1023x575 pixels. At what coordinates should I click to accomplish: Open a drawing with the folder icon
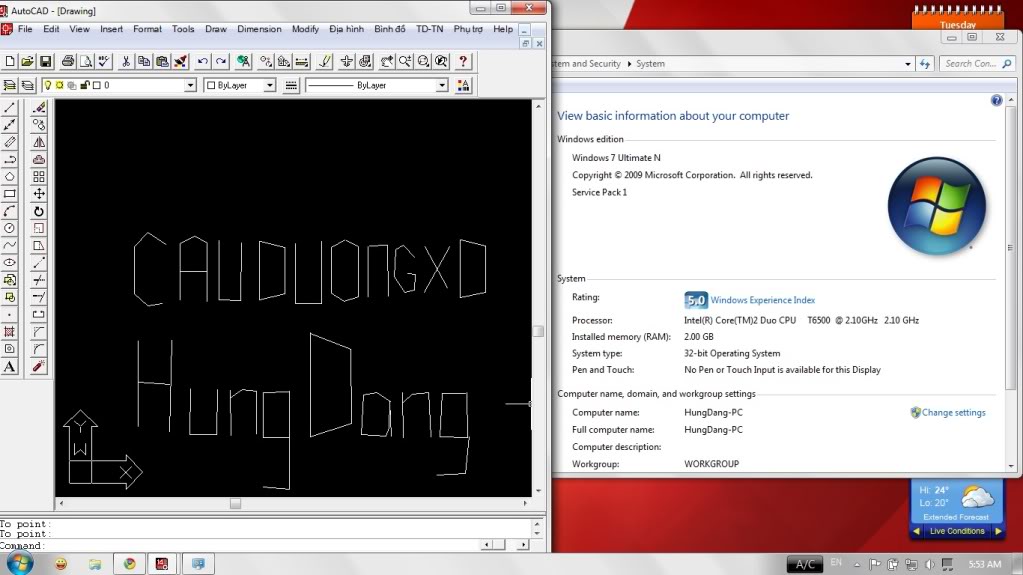27,61
